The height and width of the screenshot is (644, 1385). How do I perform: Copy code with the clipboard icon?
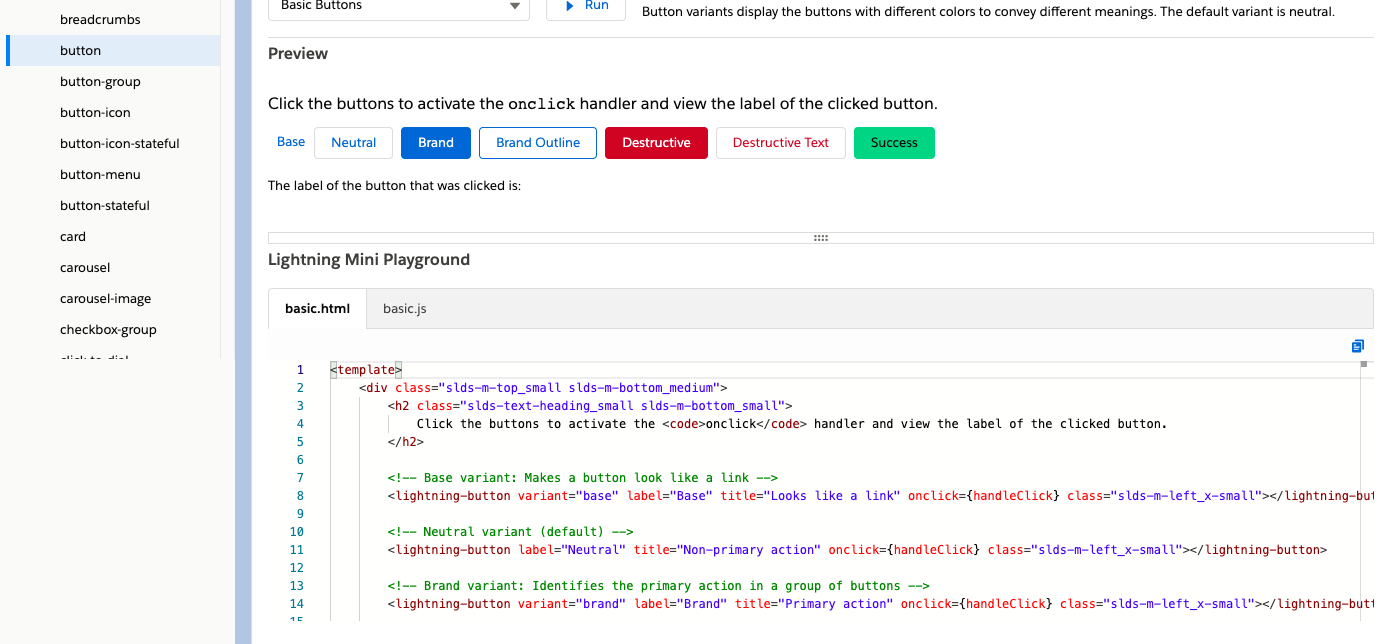[x=1357, y=346]
